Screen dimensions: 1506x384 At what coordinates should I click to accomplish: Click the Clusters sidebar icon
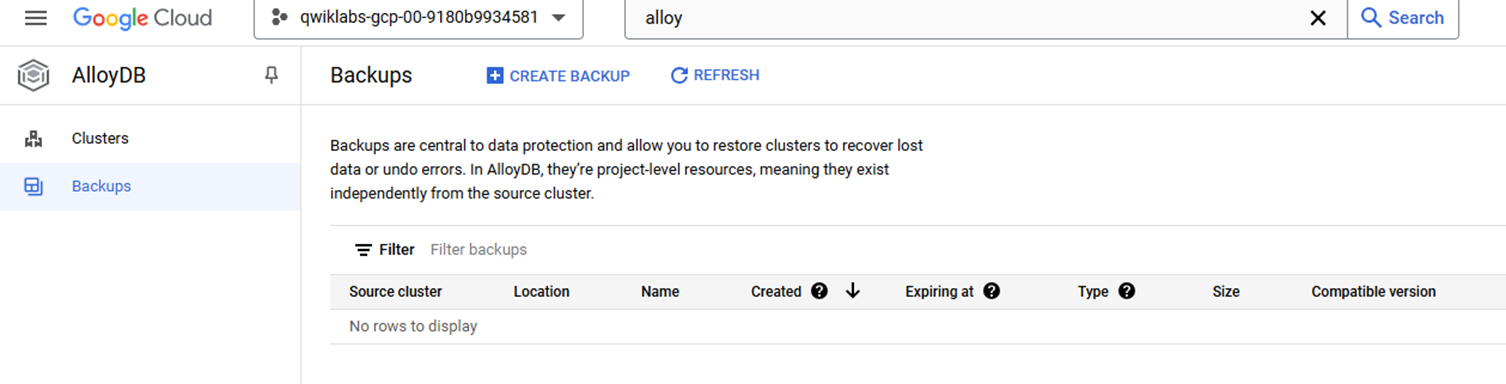point(33,139)
